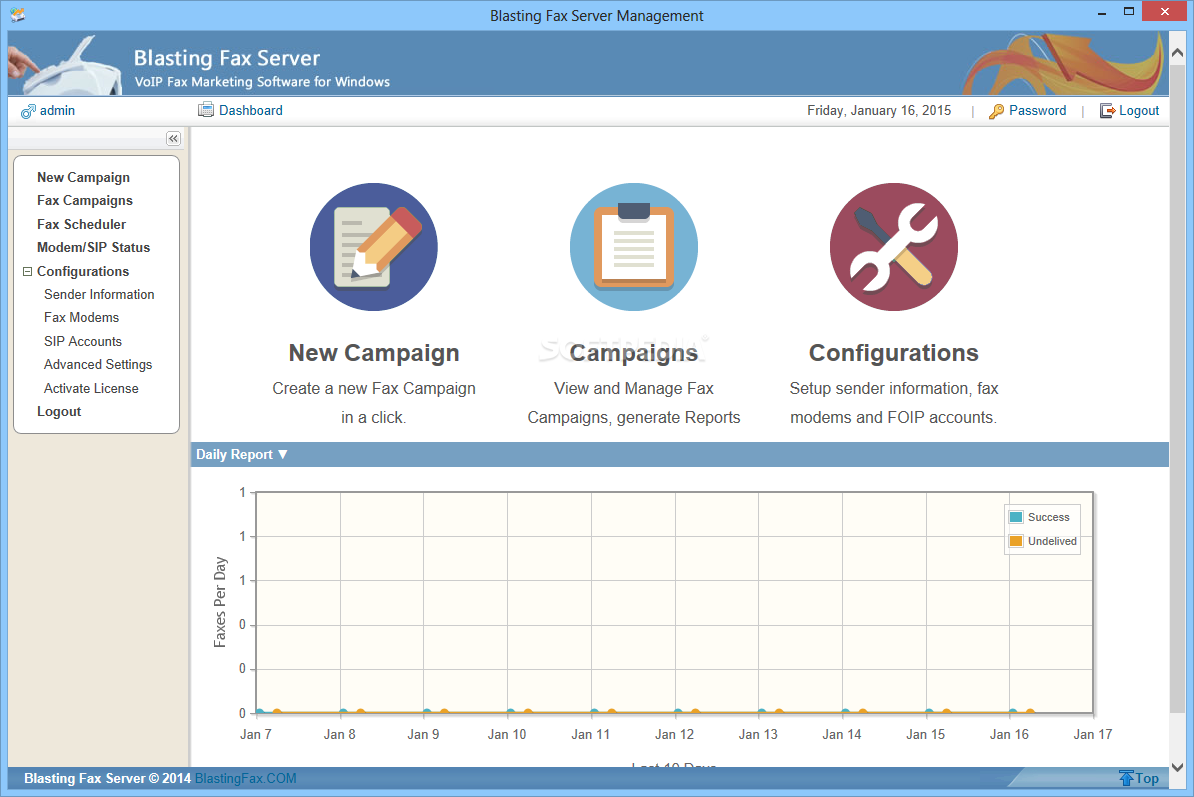Open the BlastingFax.COM footer link
The width and height of the screenshot is (1194, 797).
click(245, 778)
